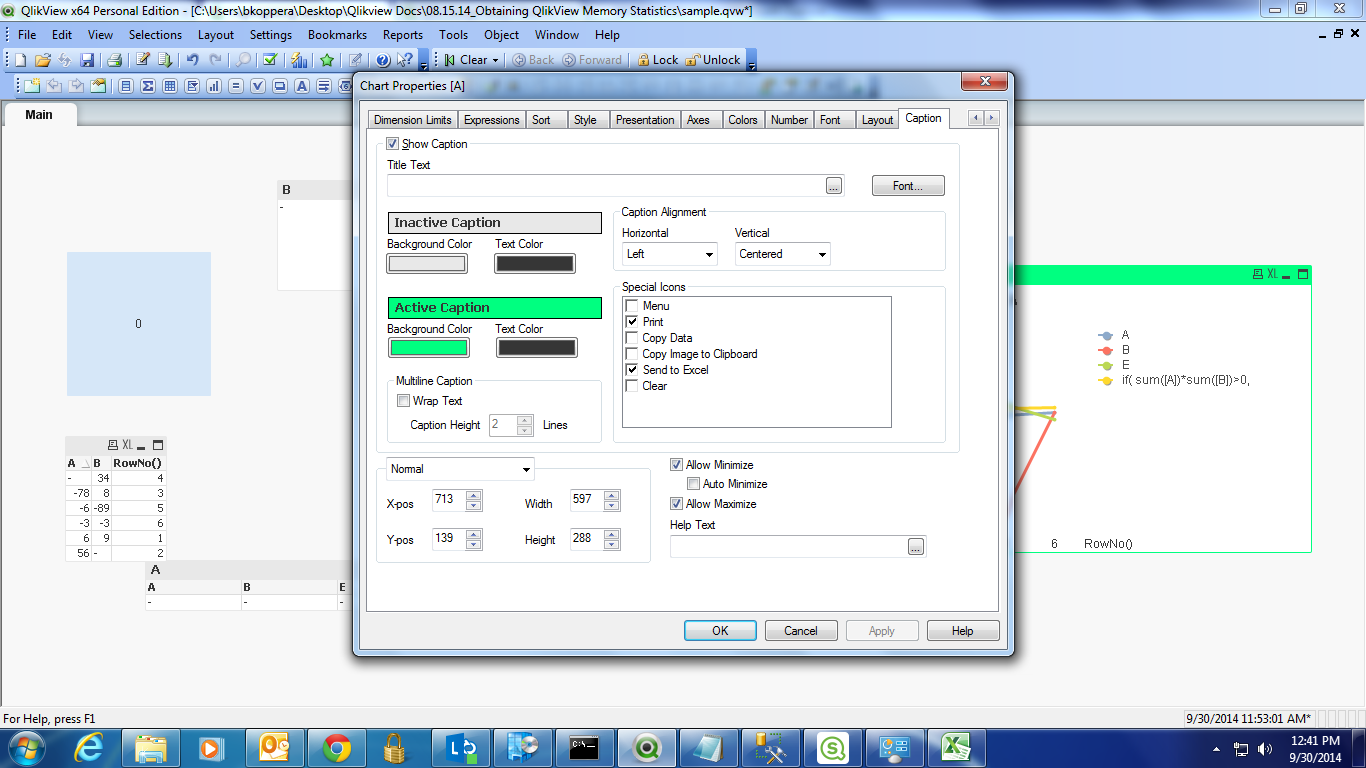
Task: Undo the last action in the toolbar
Action: pos(192,60)
